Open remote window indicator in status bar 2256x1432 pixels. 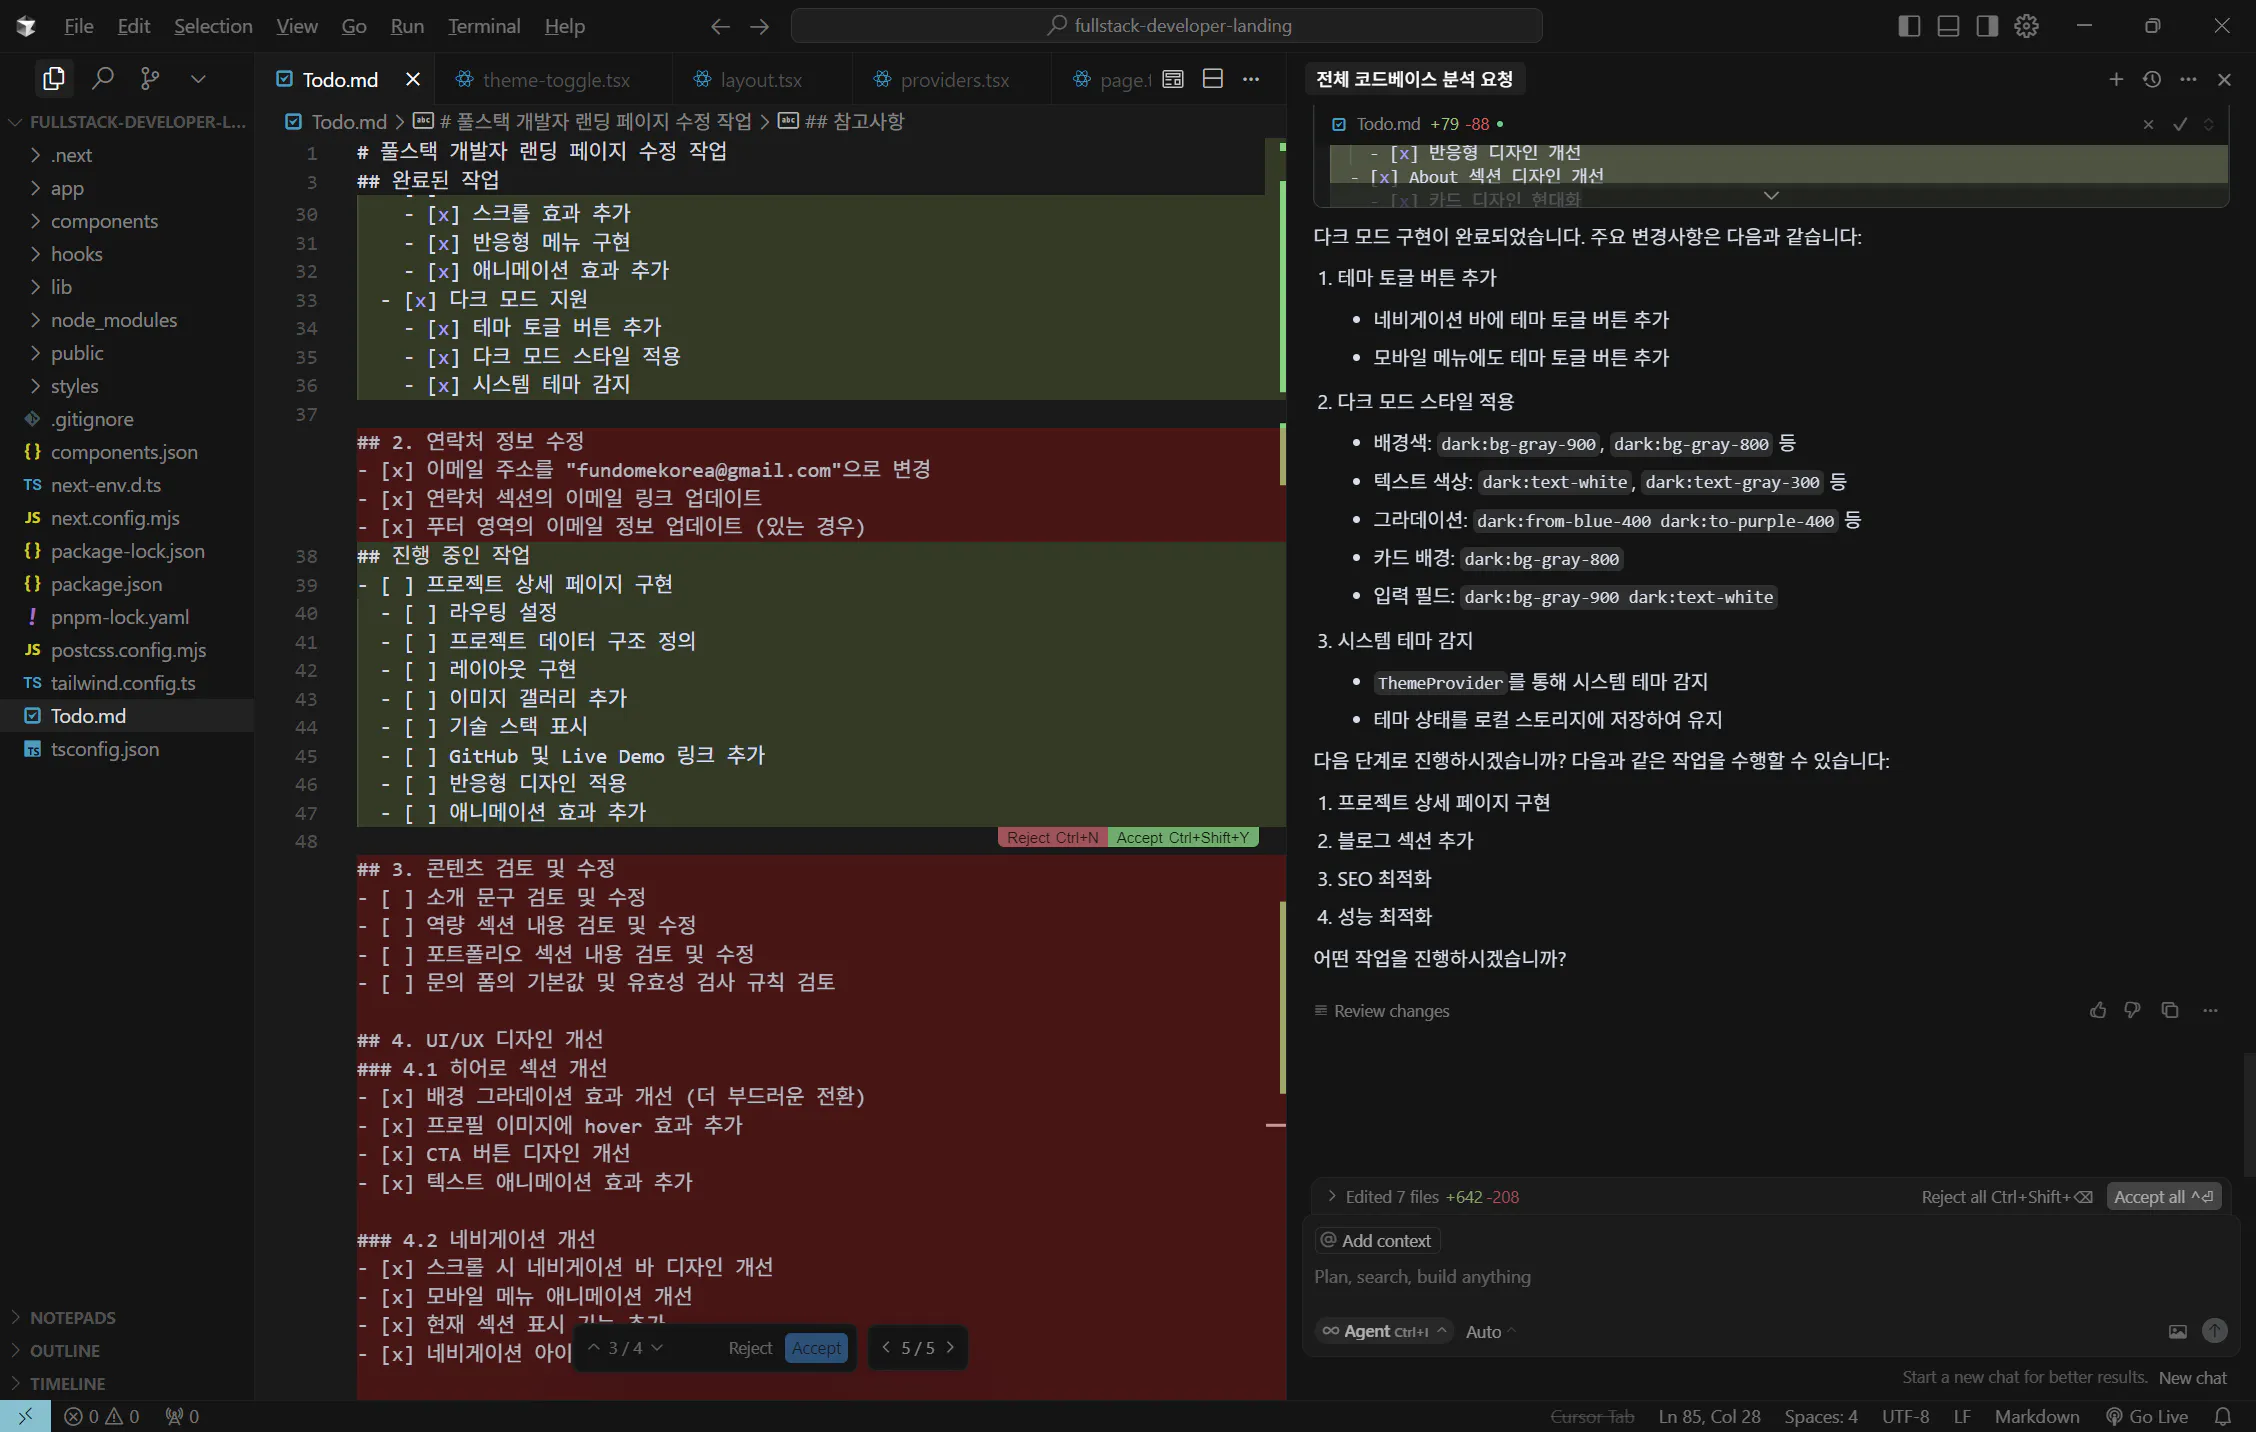coord(25,1417)
